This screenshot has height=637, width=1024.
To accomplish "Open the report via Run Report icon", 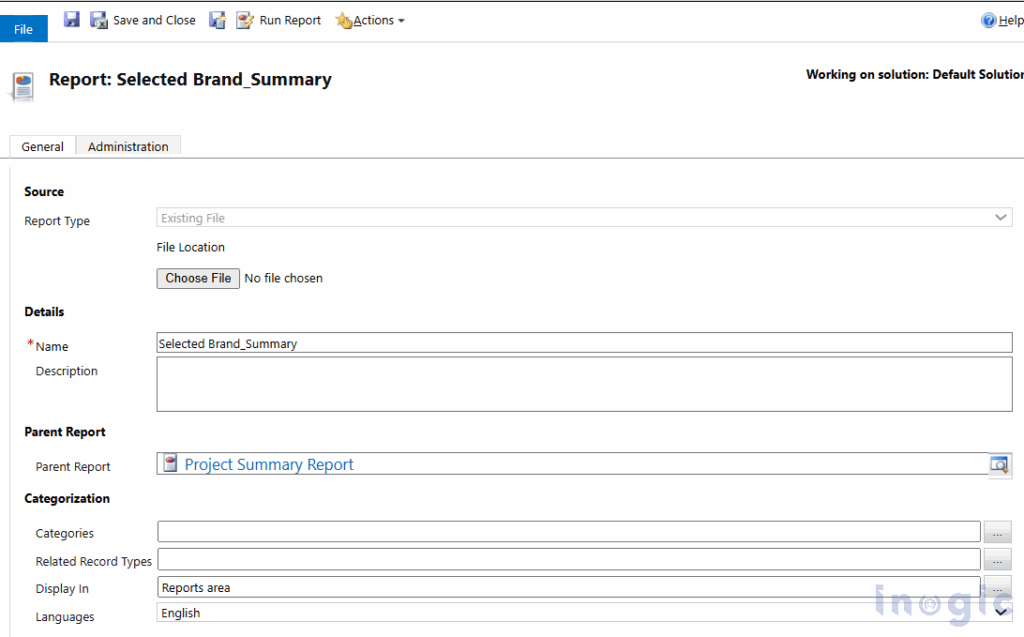I will 246,19.
